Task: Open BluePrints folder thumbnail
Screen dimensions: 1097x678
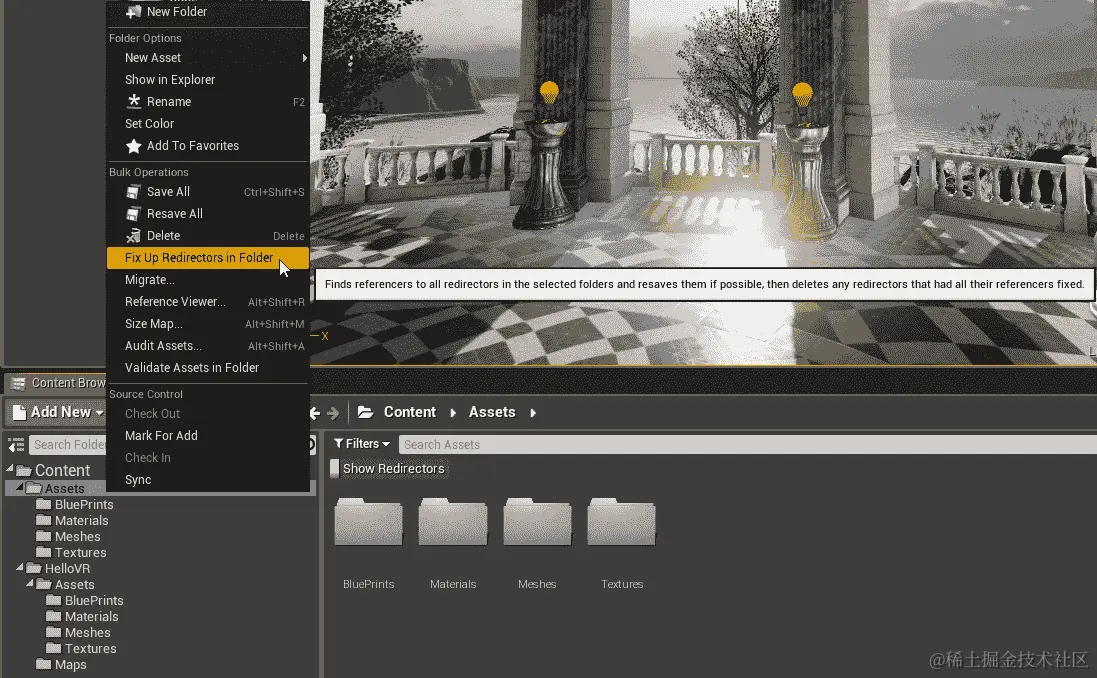Action: click(369, 521)
